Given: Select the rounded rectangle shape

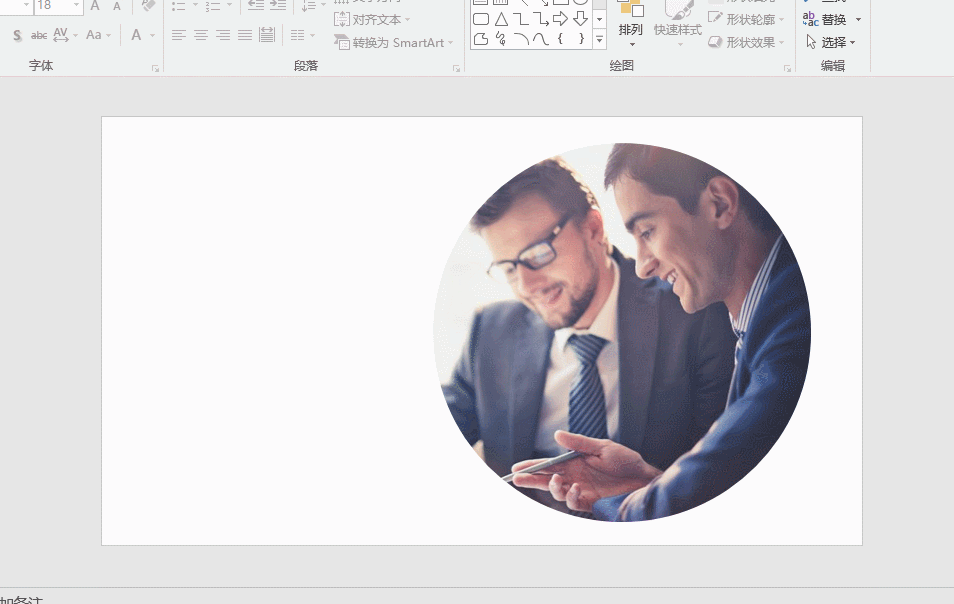Looking at the screenshot, I should [481, 19].
